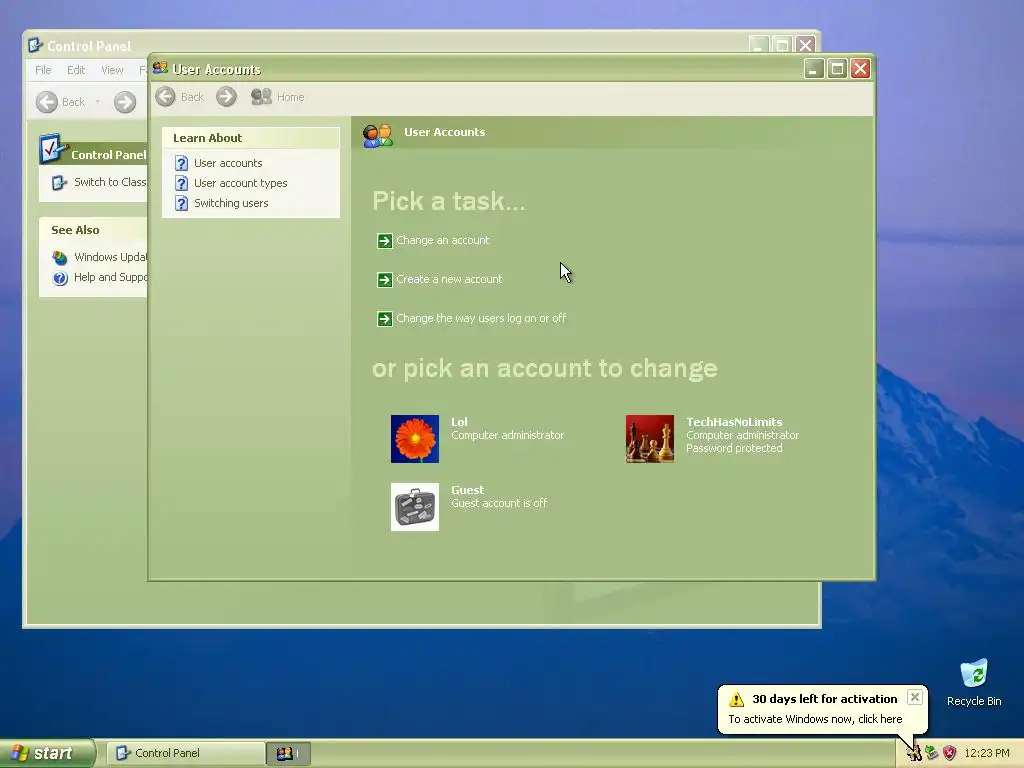
Task: Switch to User Accounts taskbar button
Action: click(288, 754)
